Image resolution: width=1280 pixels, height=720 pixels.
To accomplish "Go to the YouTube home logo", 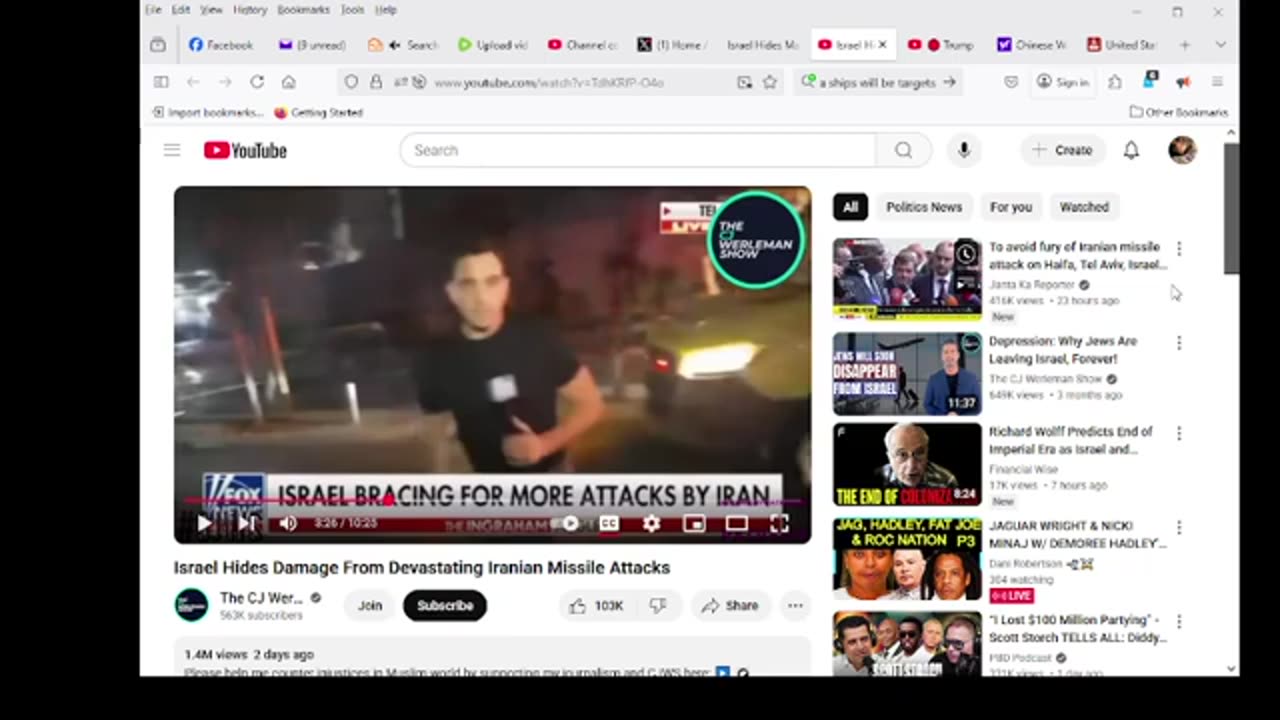I will pyautogui.click(x=245, y=150).
